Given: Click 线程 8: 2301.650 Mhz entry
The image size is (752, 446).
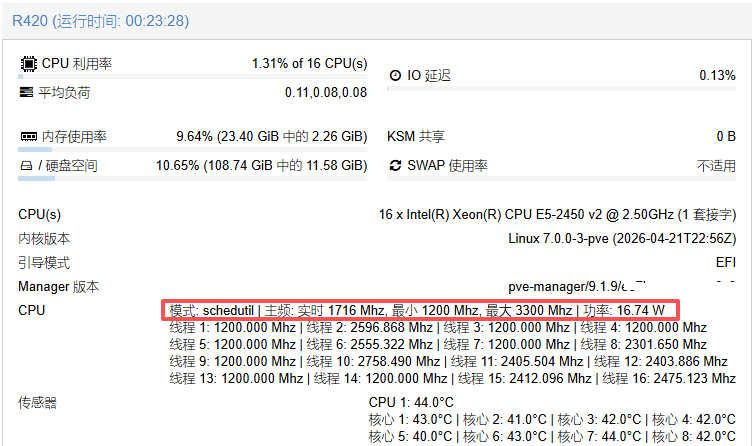Looking at the screenshot, I should 644,344.
